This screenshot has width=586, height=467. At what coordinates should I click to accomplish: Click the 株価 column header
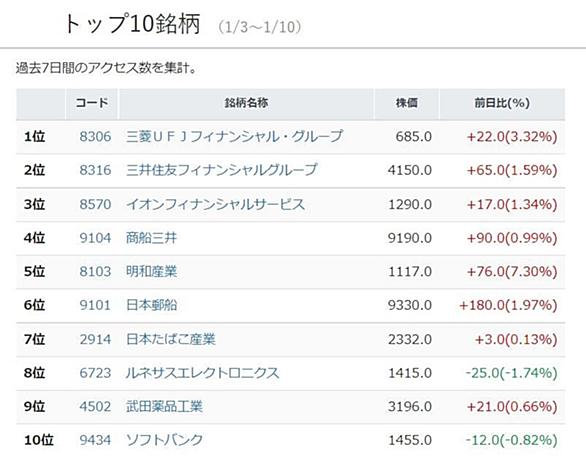pos(407,103)
